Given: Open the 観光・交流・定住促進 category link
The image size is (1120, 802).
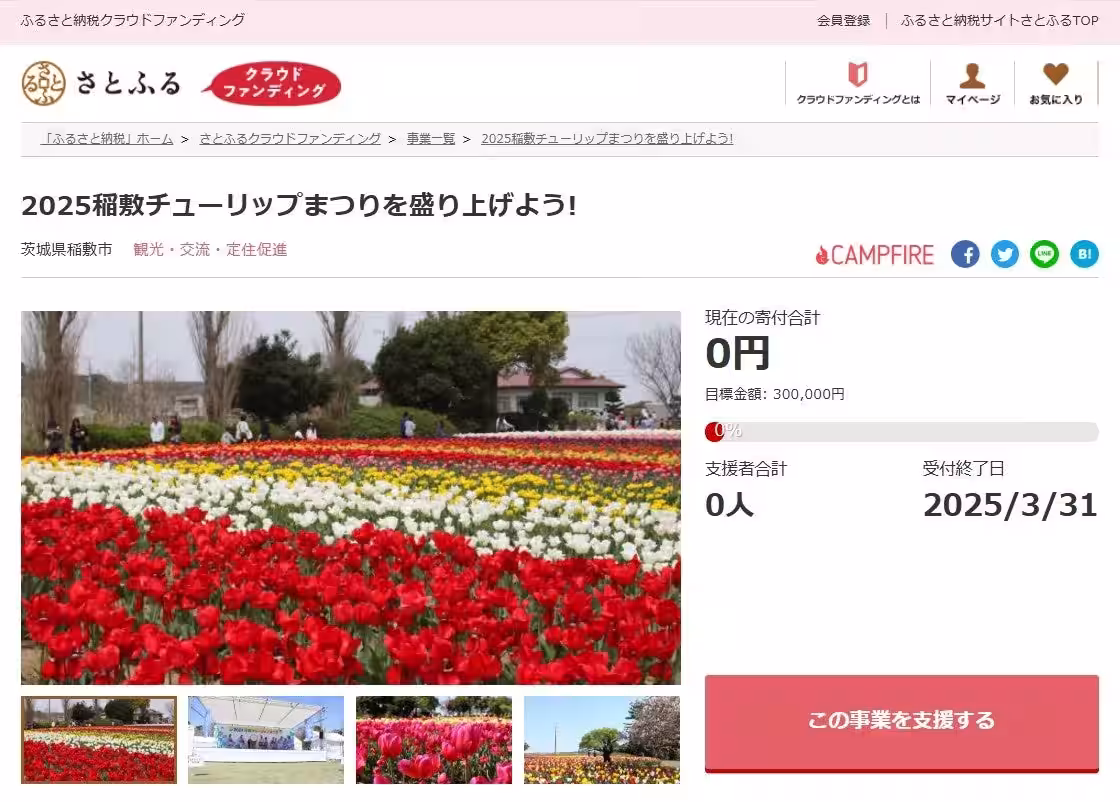Looking at the screenshot, I should (x=210, y=249).
